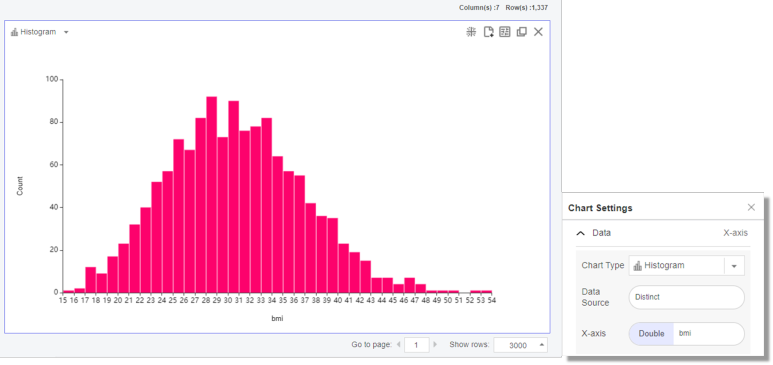Click the histogram bars icon beside the title
This screenshot has width=773, height=365.
pos(14,32)
